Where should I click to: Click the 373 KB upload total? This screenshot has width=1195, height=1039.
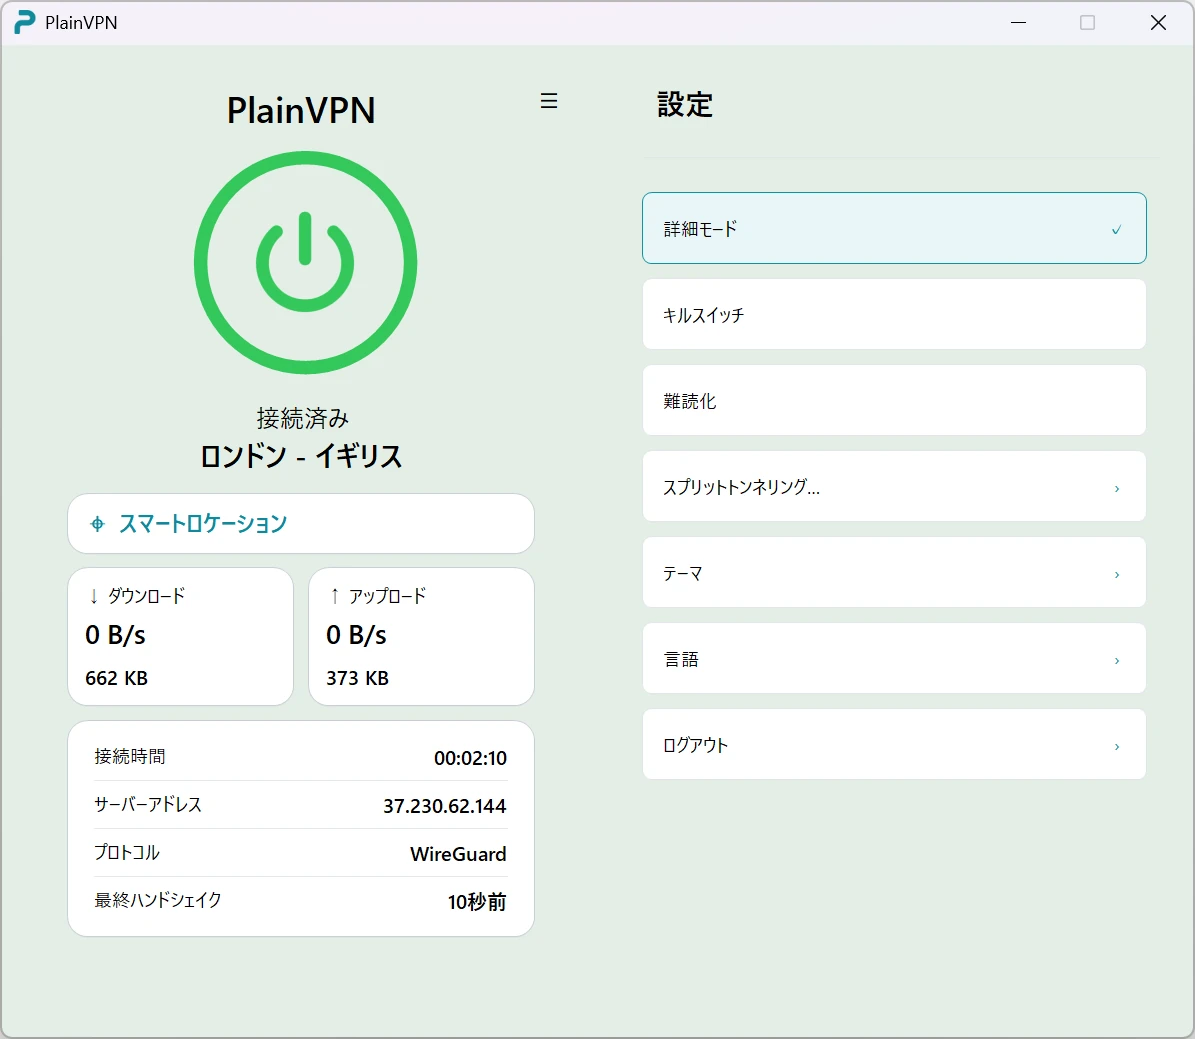pos(357,678)
